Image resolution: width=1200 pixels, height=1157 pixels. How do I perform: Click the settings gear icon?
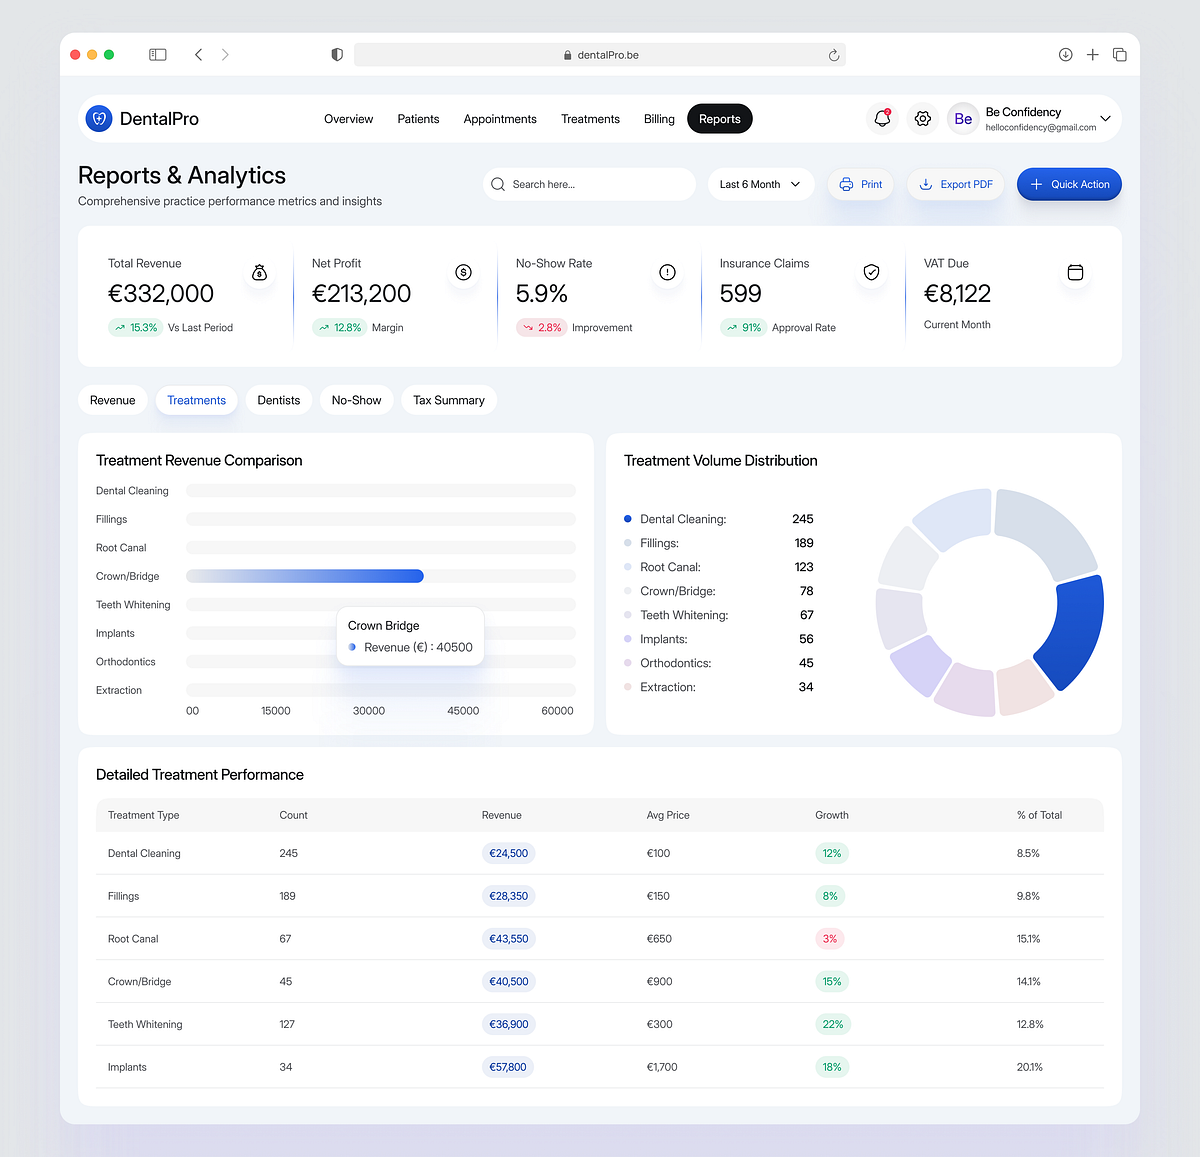tap(922, 118)
